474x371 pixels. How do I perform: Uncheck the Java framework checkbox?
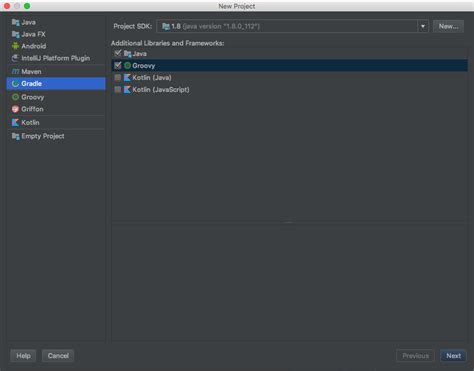point(118,53)
